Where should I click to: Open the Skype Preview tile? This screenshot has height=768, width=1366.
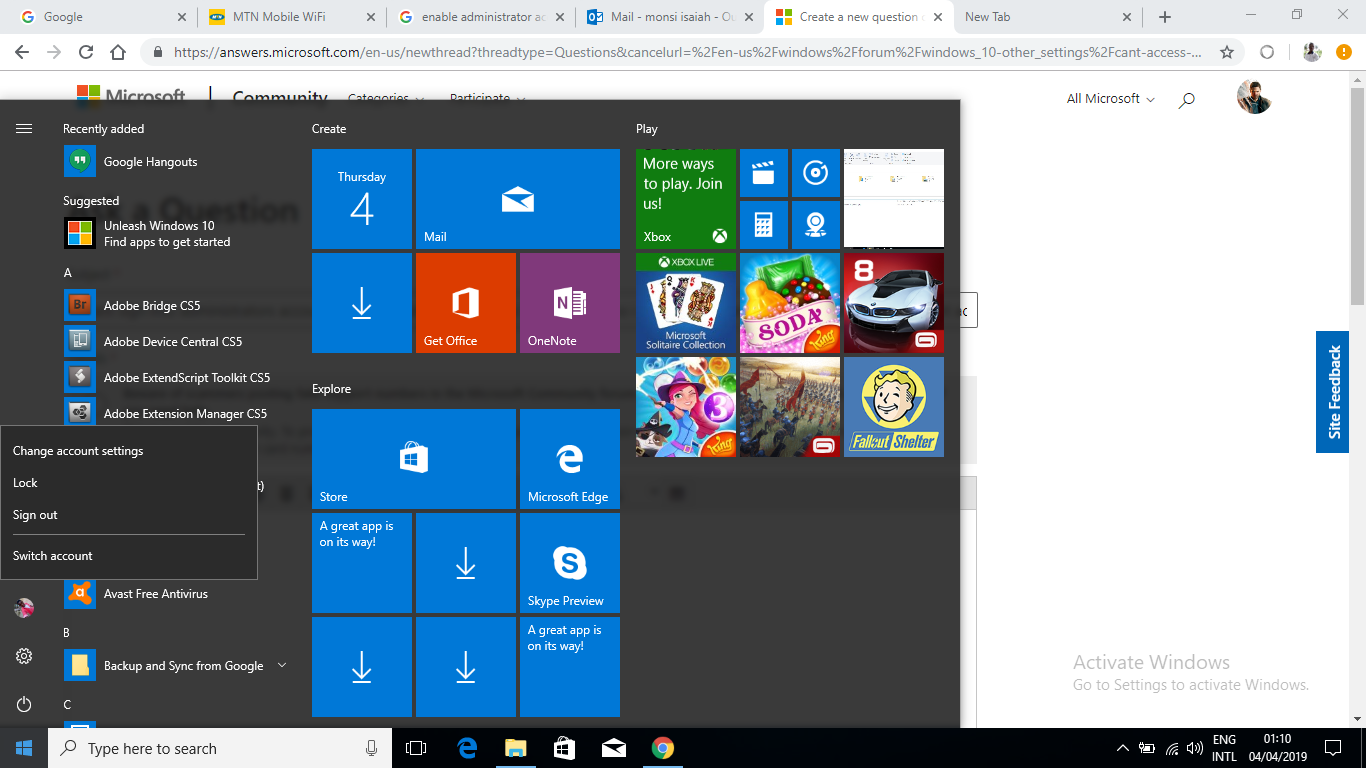pyautogui.click(x=569, y=563)
